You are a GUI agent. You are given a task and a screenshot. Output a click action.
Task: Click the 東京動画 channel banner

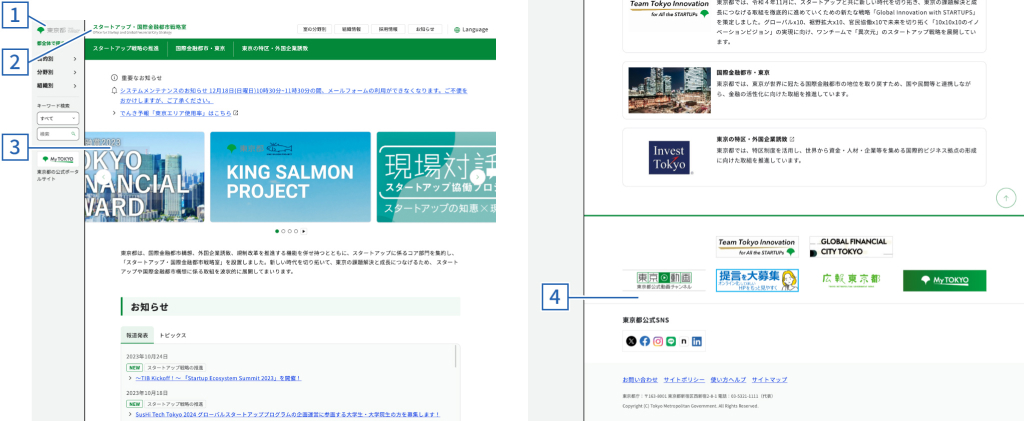(x=662, y=281)
